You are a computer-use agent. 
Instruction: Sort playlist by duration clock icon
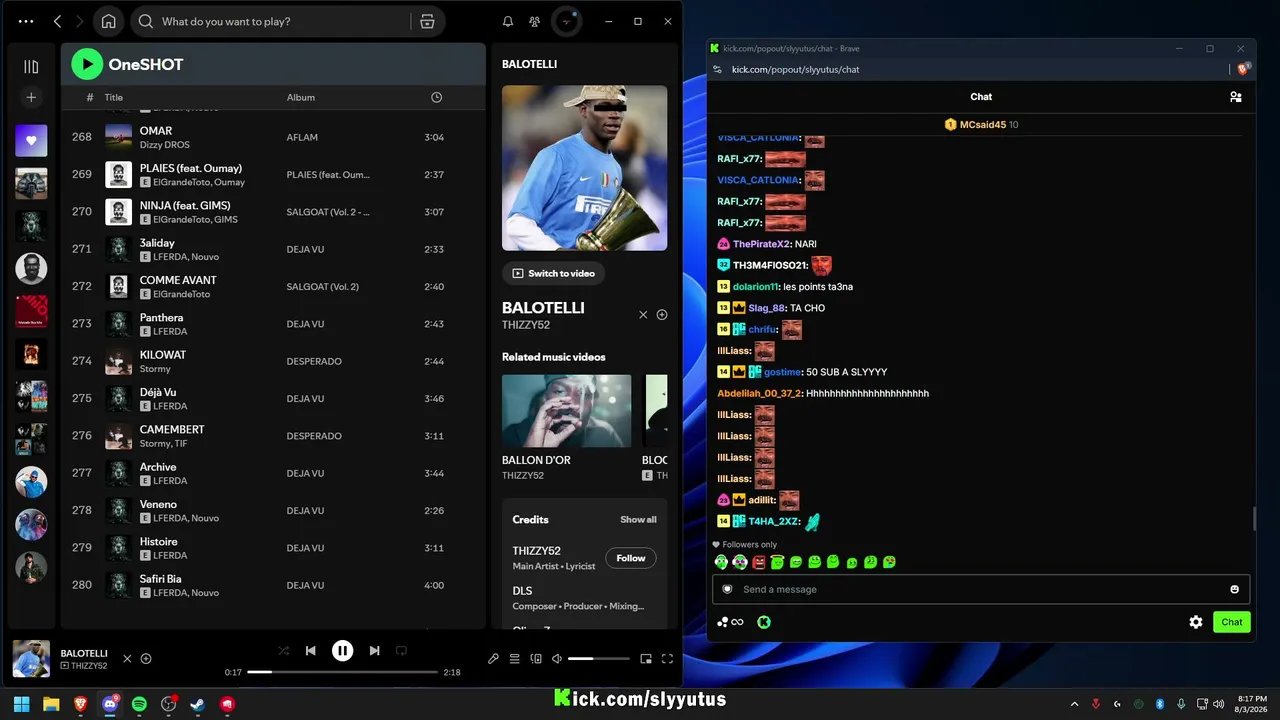[x=436, y=97]
